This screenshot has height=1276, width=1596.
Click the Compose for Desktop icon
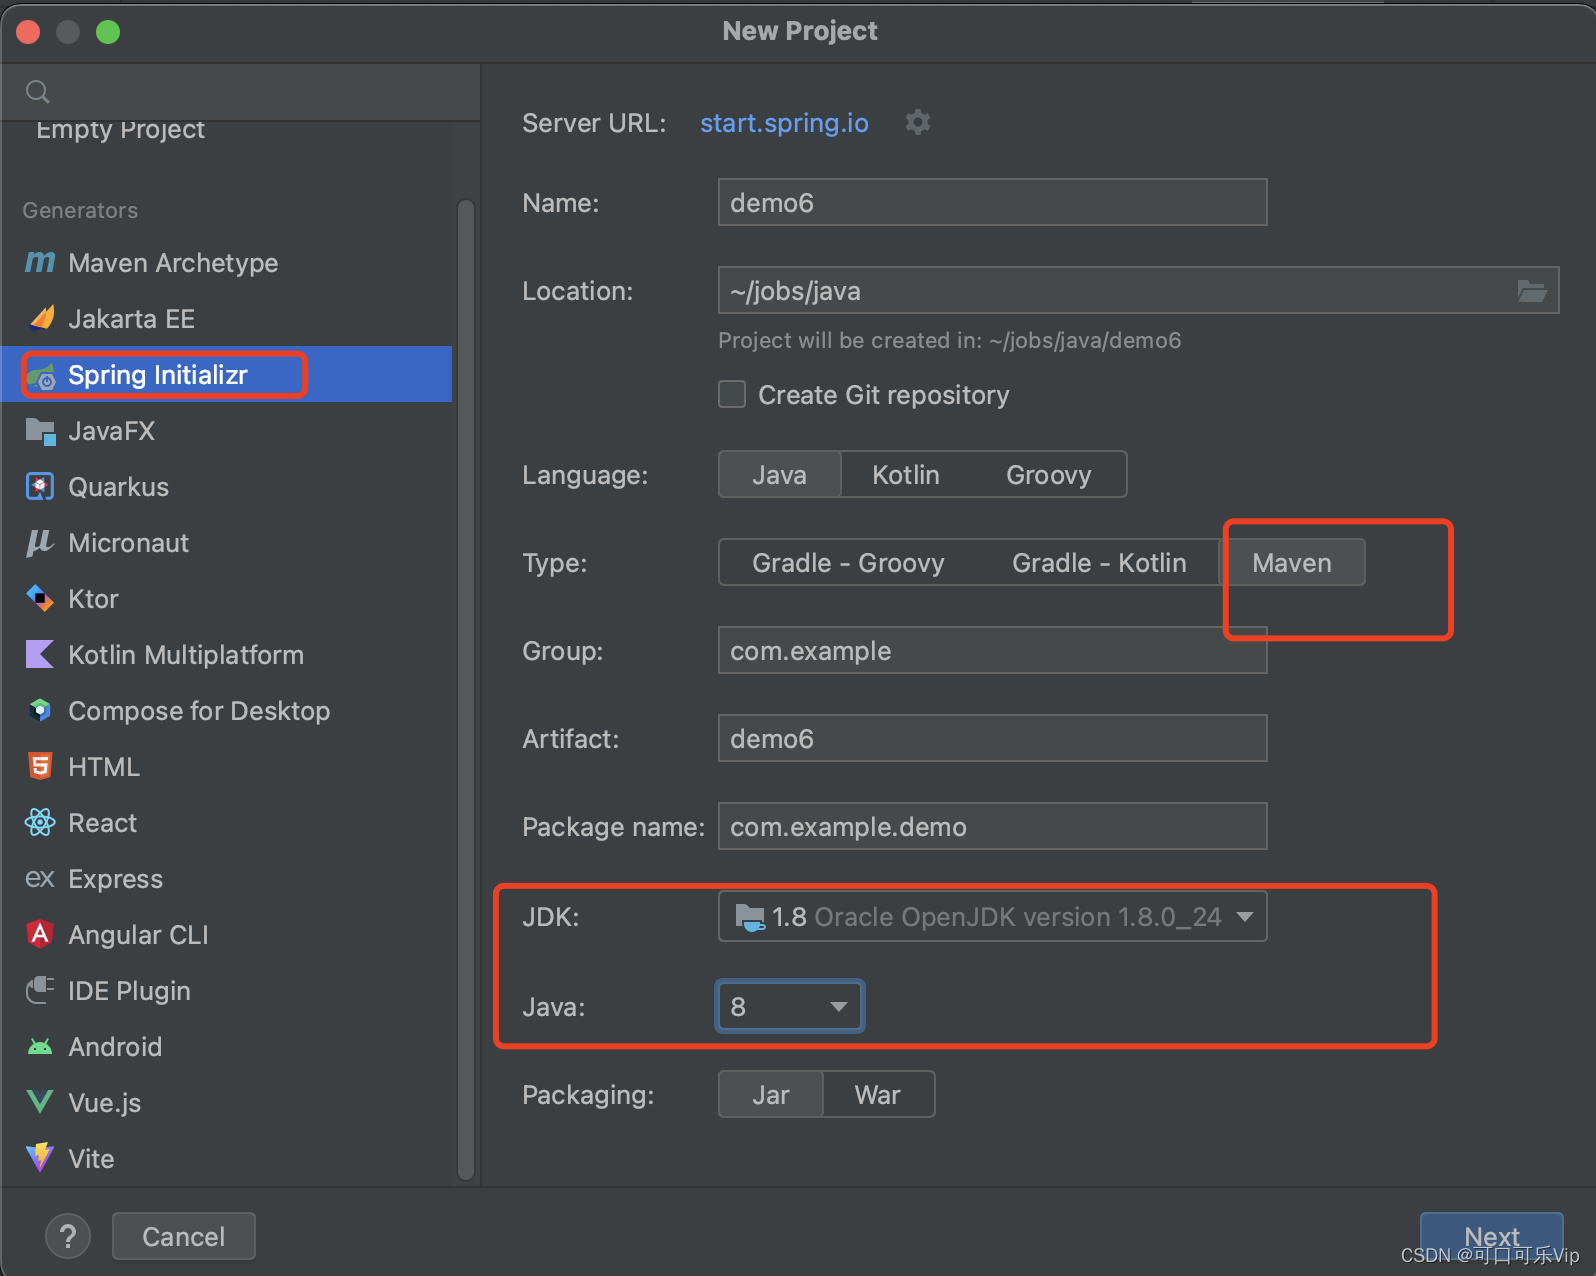pyautogui.click(x=40, y=710)
